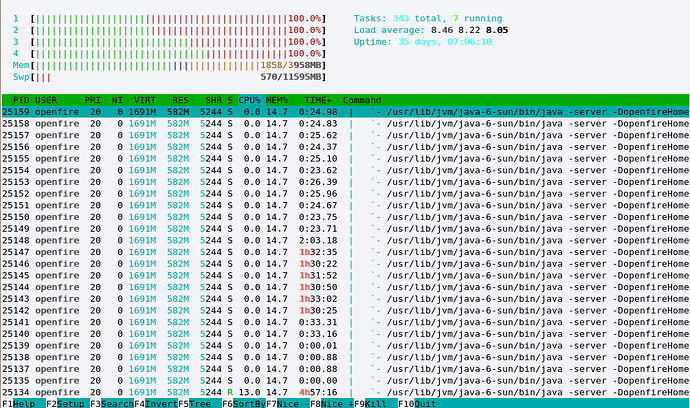The image size is (690, 408).
Task: Select process row with PID 25158
Action: tap(345, 124)
